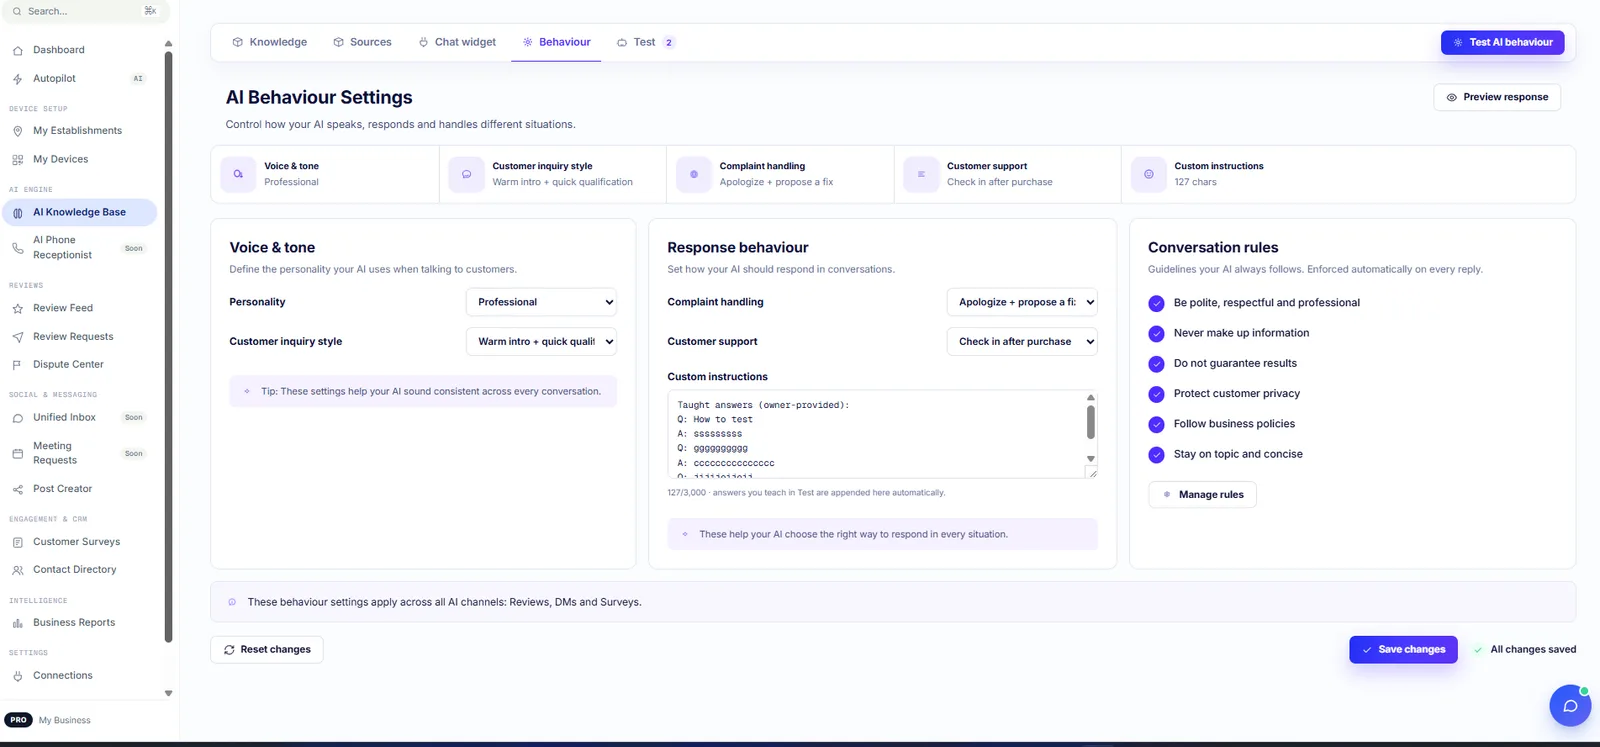Open the Customer inquiry style dropdown
The image size is (1600, 747).
[541, 342]
